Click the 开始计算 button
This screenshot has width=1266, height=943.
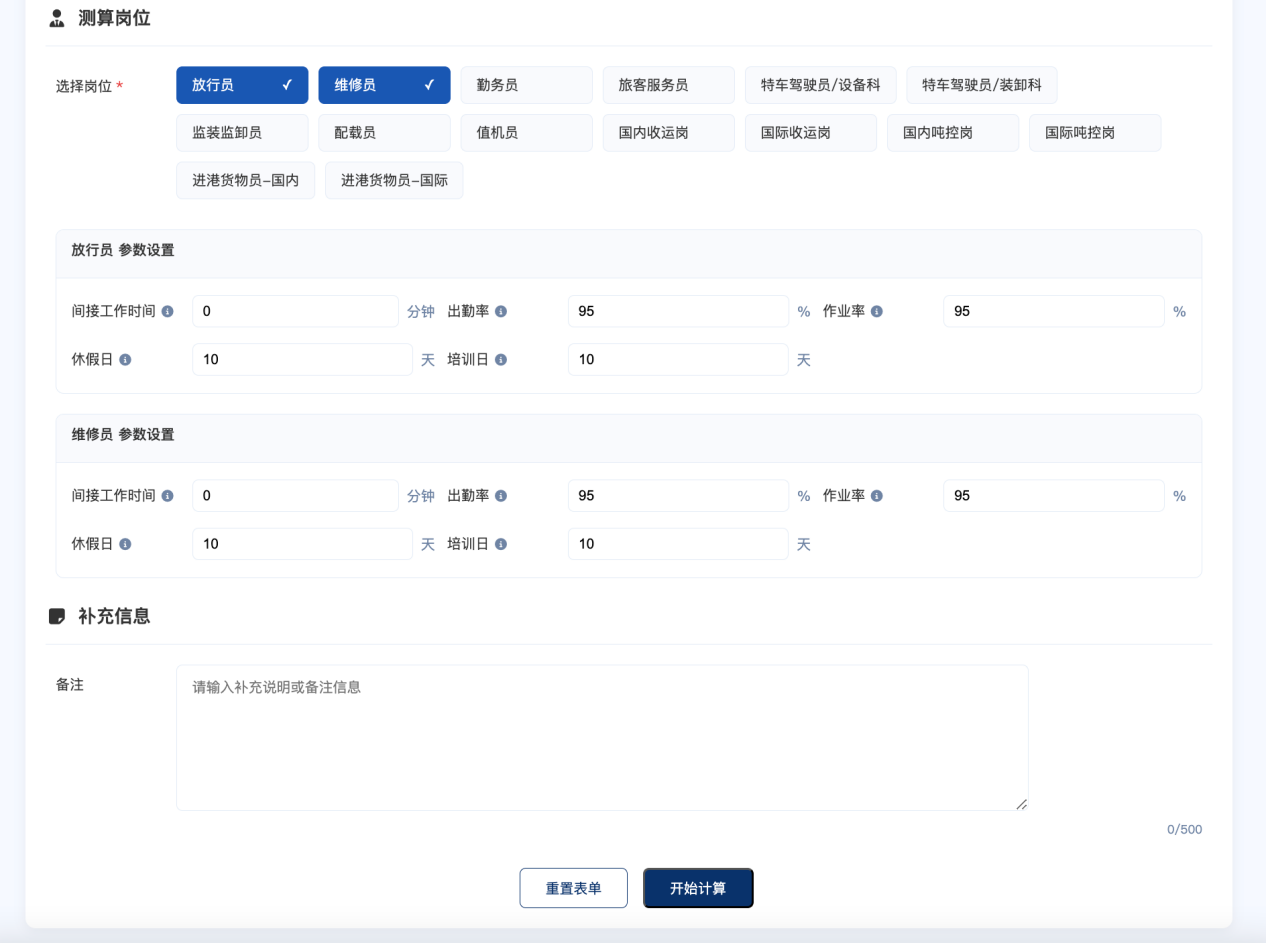pos(698,888)
